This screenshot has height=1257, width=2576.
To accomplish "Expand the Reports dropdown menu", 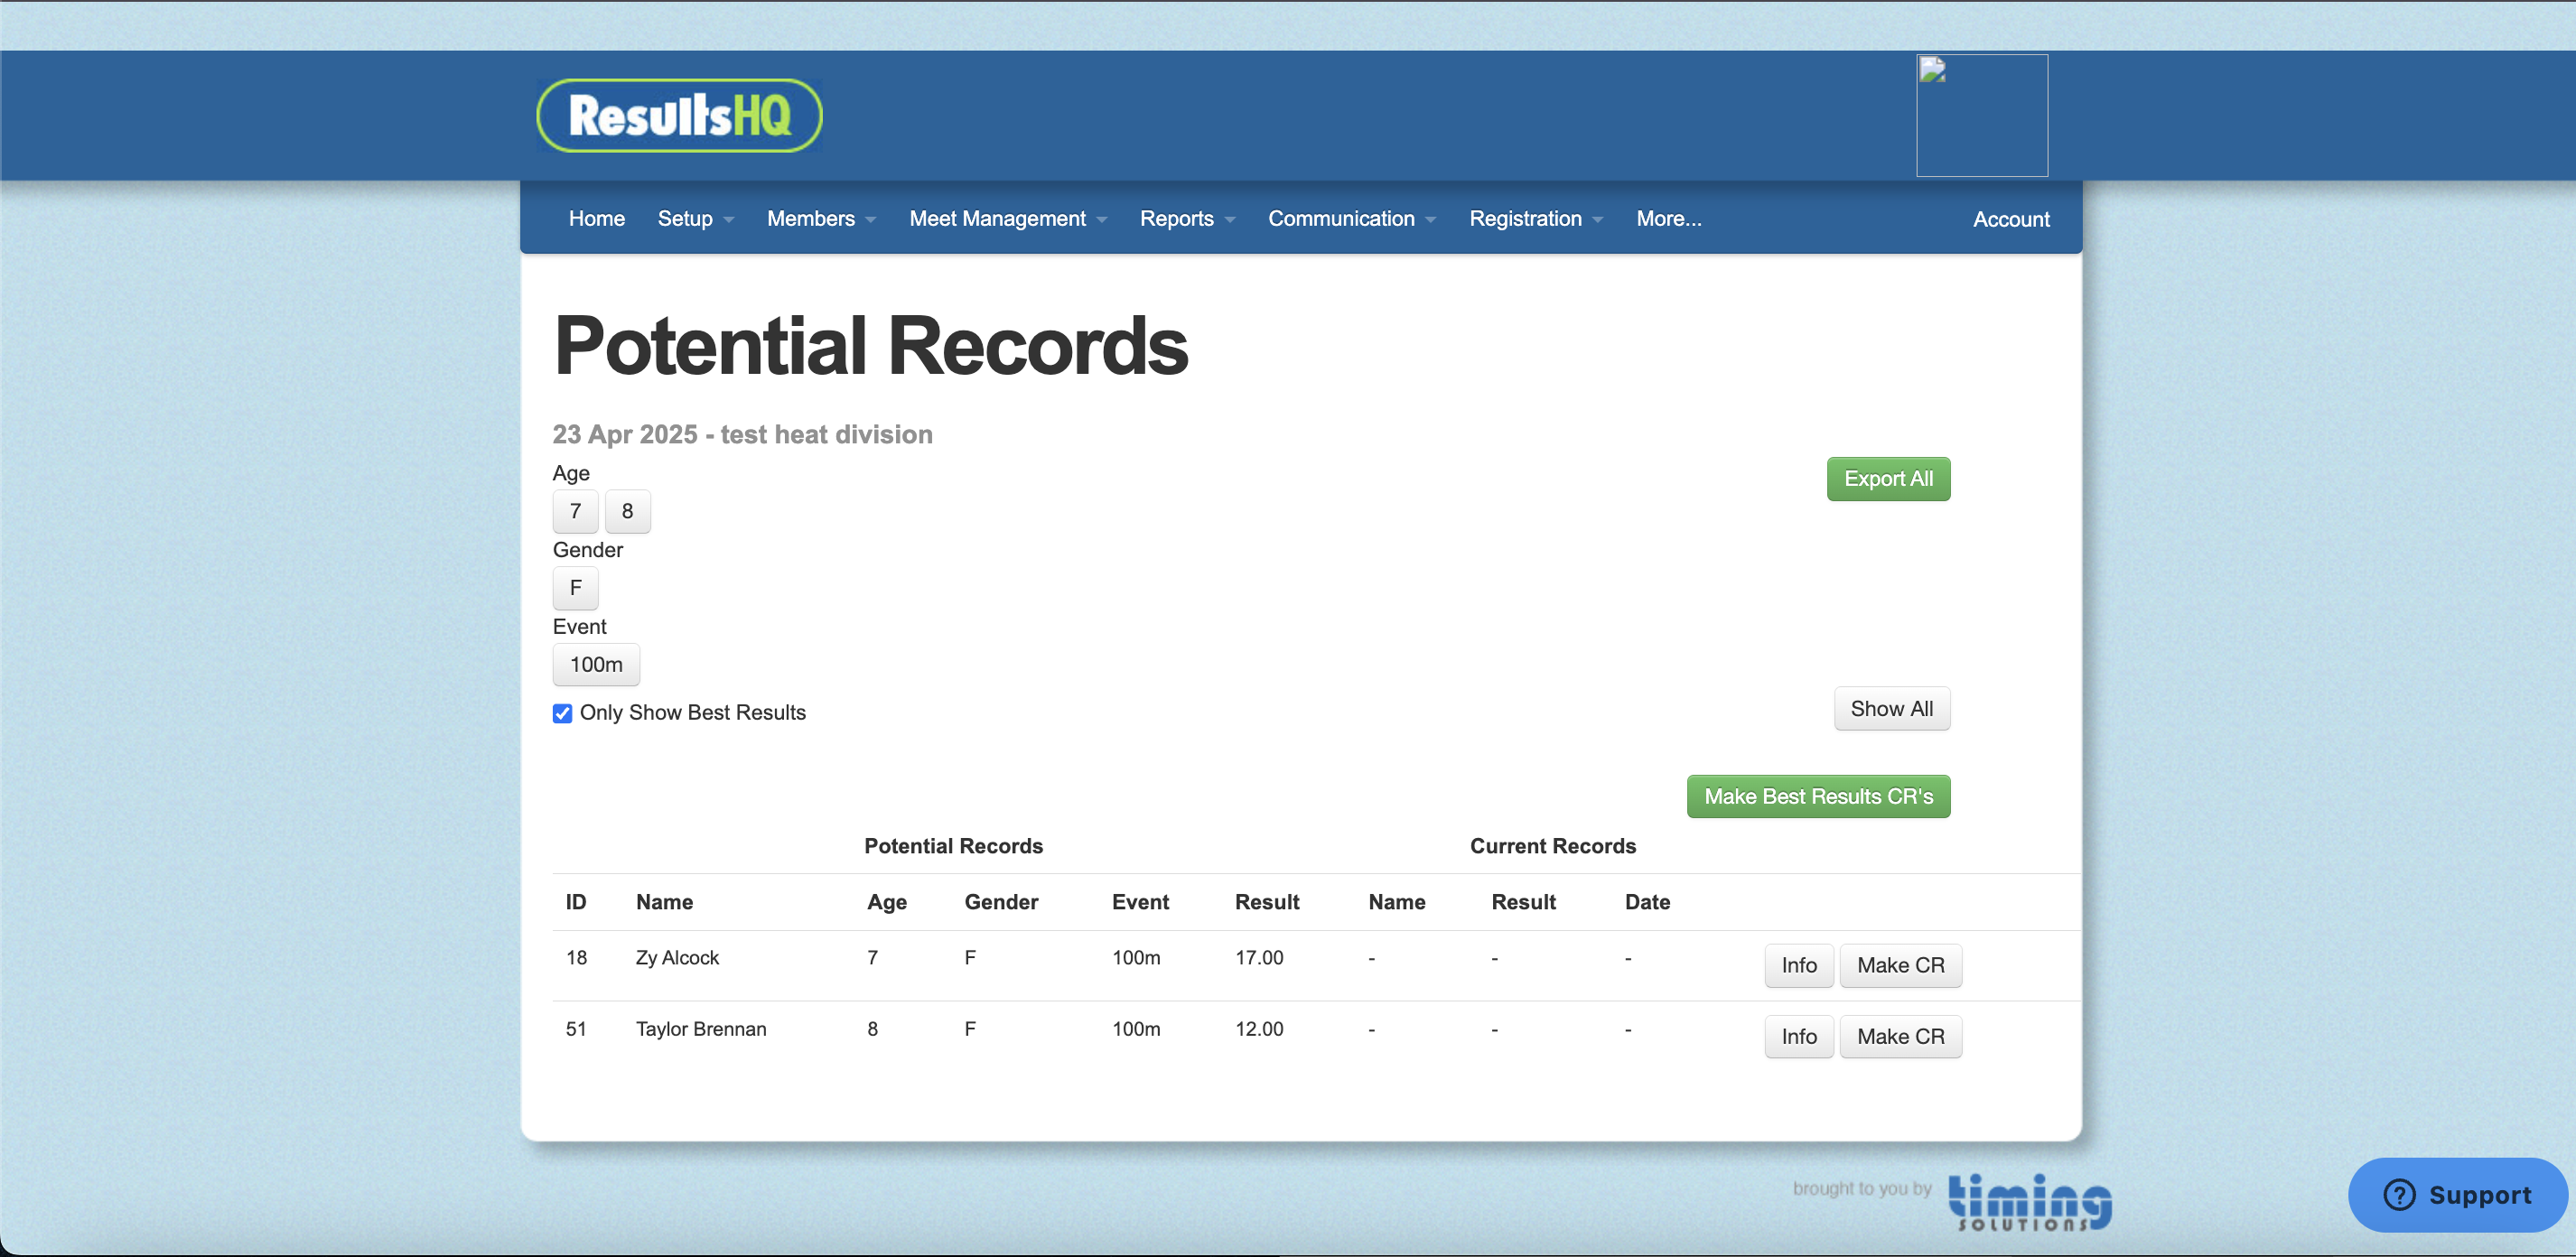I will (1187, 218).
